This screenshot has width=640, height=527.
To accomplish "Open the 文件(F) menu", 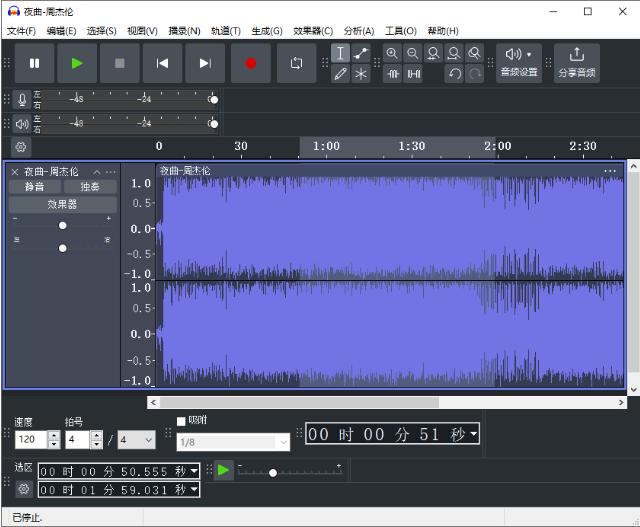I will (21, 31).
